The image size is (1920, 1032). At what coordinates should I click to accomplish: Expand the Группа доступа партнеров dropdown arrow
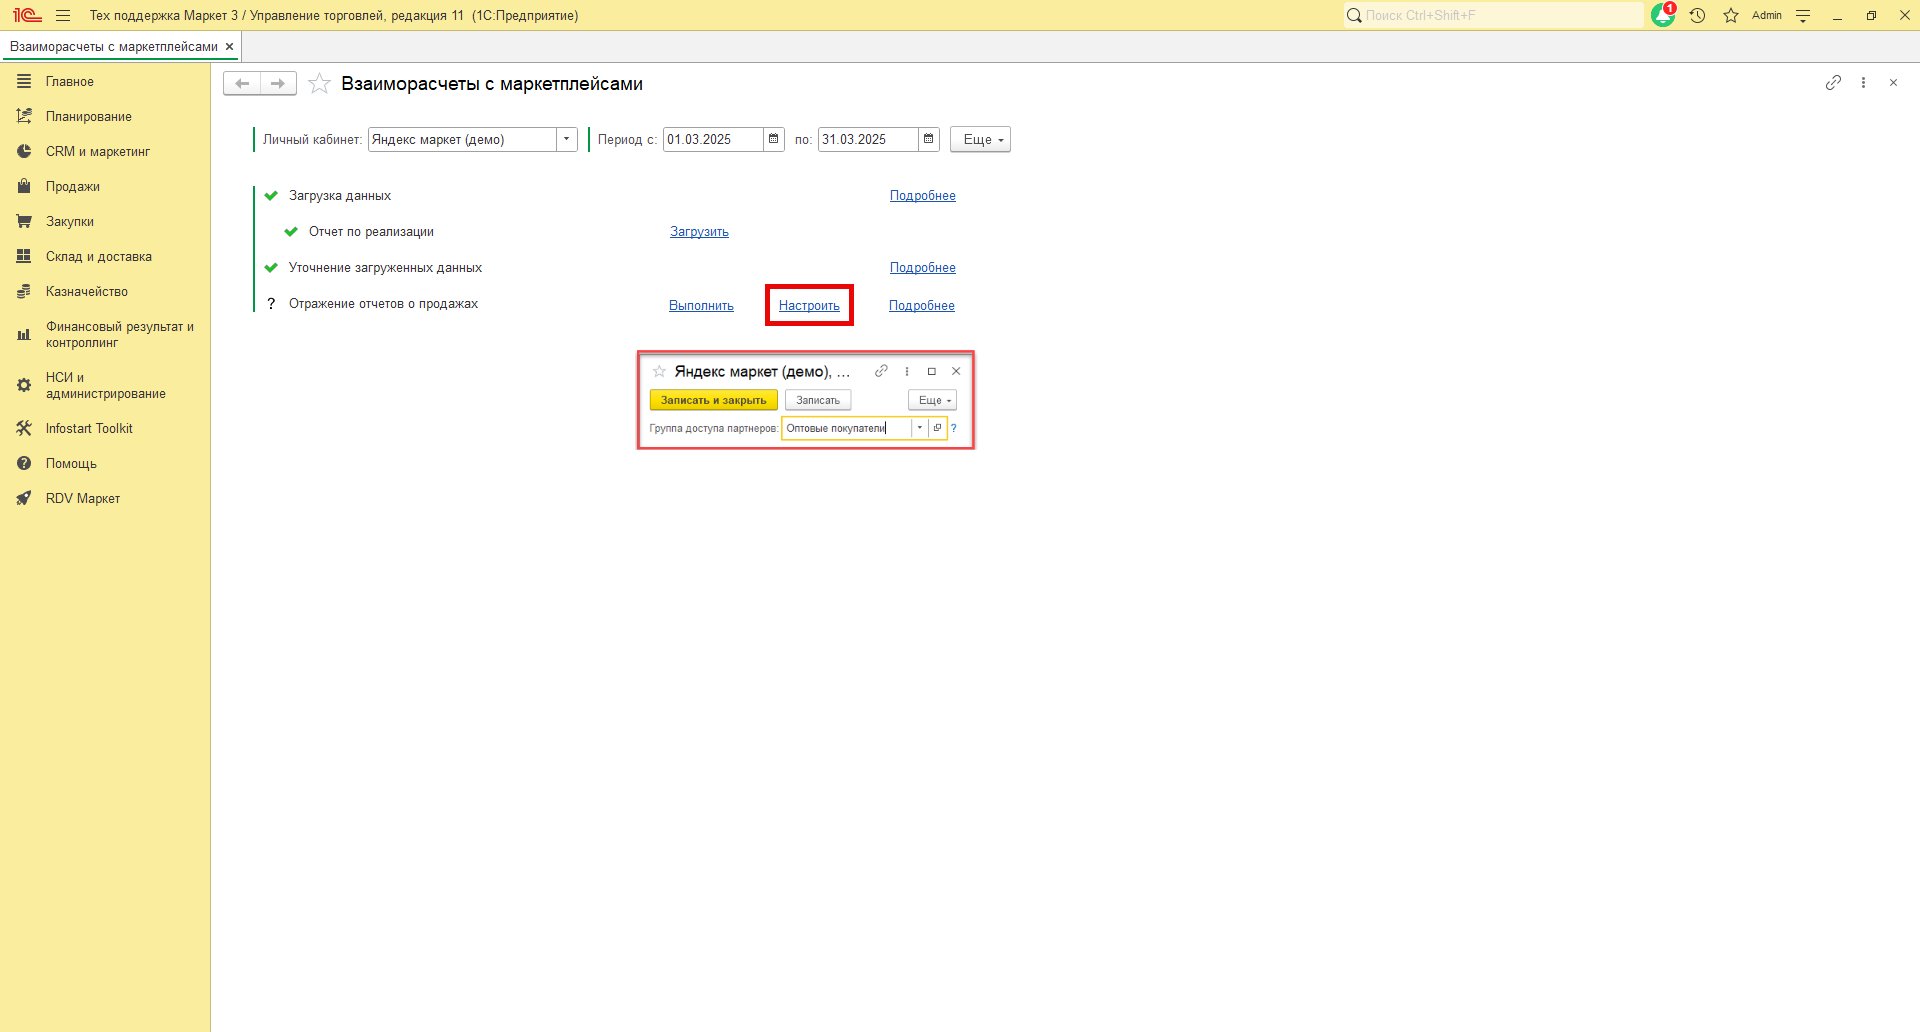point(920,428)
